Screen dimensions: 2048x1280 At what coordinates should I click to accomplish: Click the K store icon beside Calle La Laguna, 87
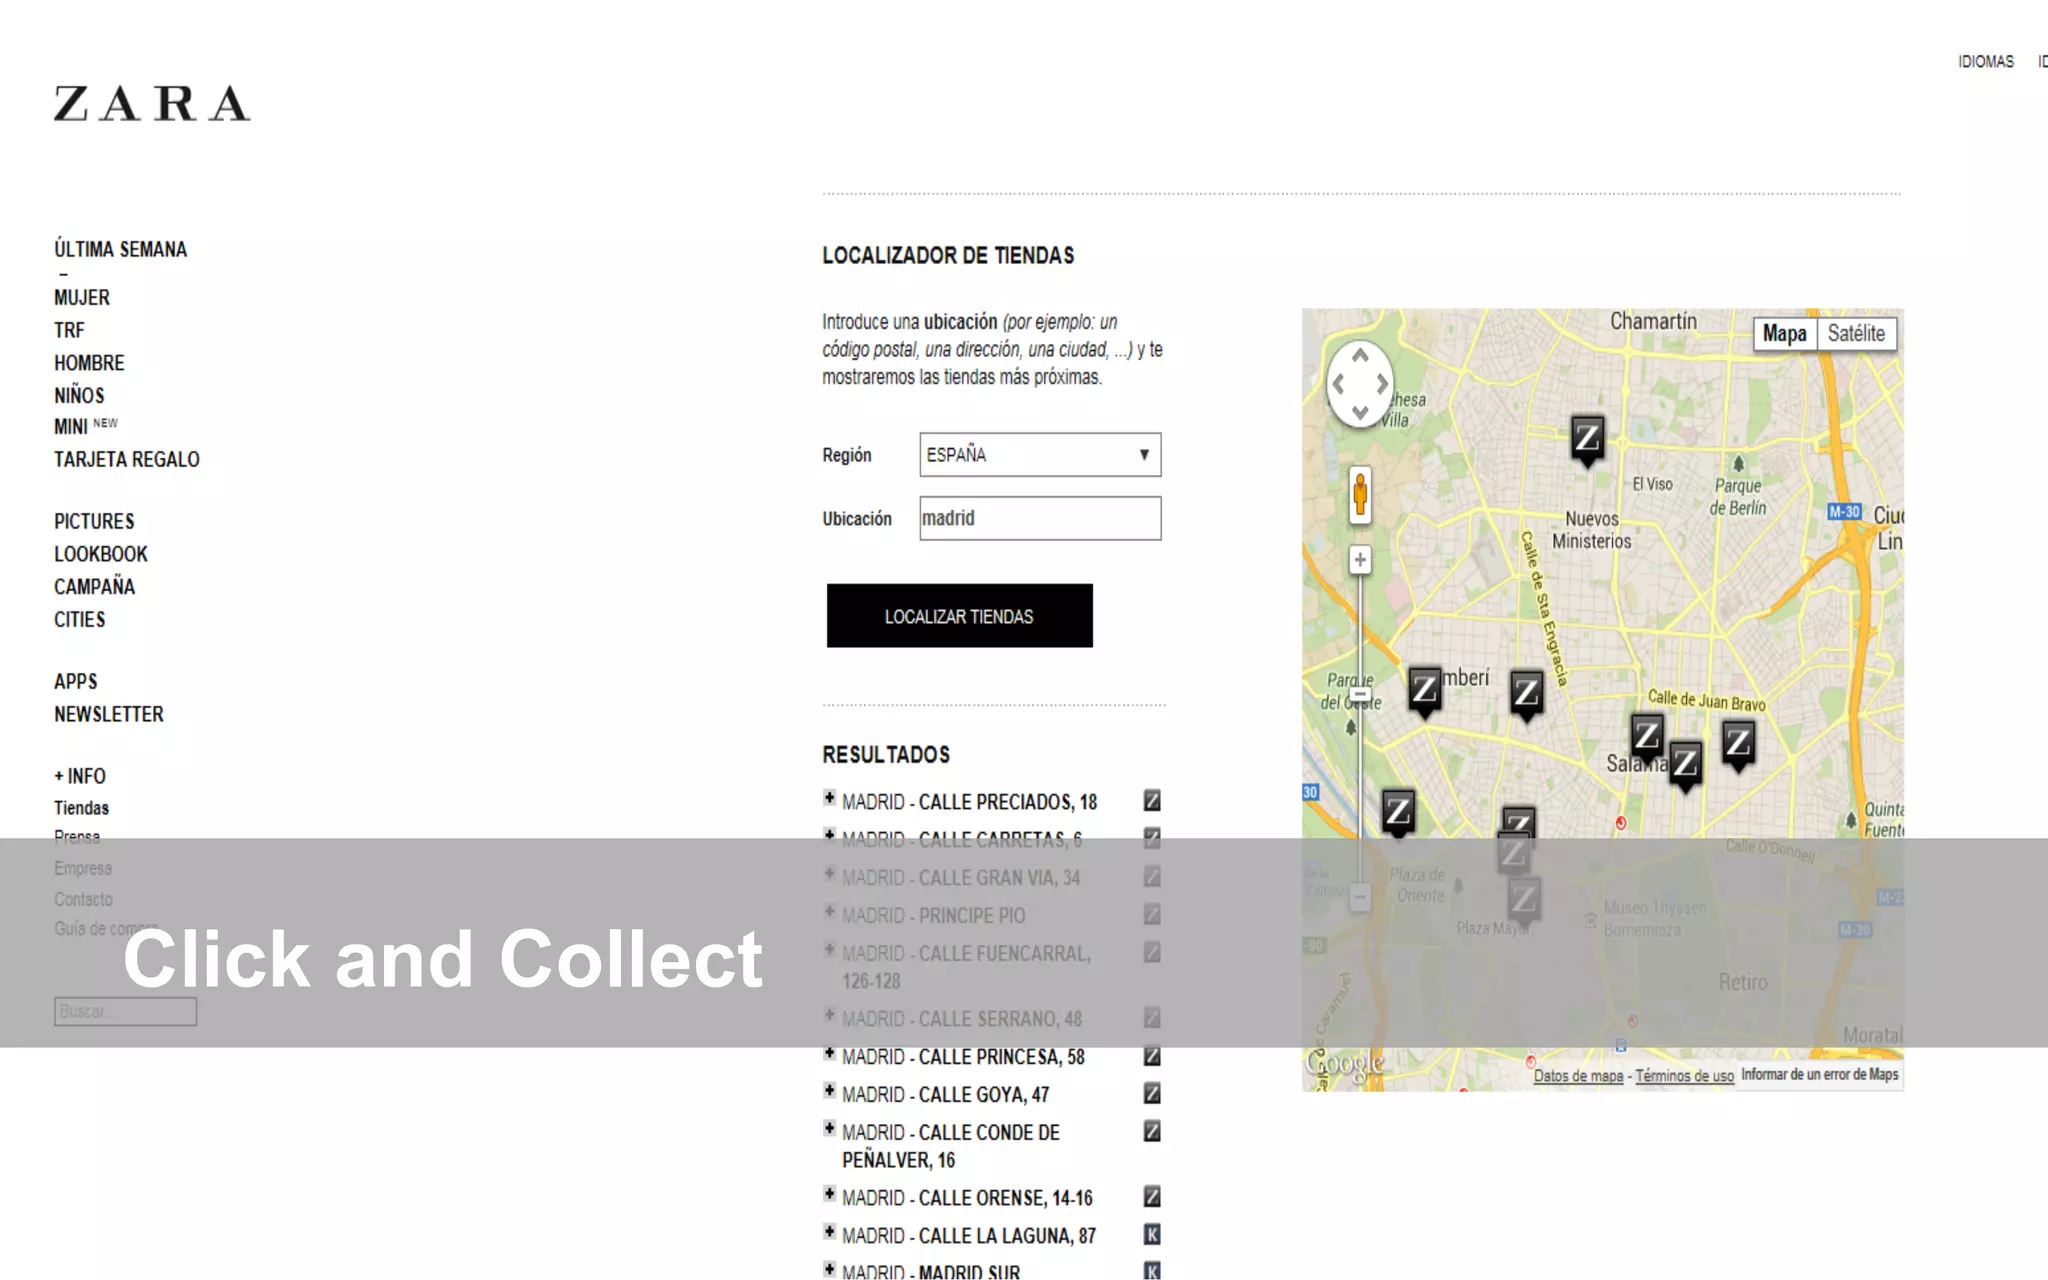coord(1152,1235)
